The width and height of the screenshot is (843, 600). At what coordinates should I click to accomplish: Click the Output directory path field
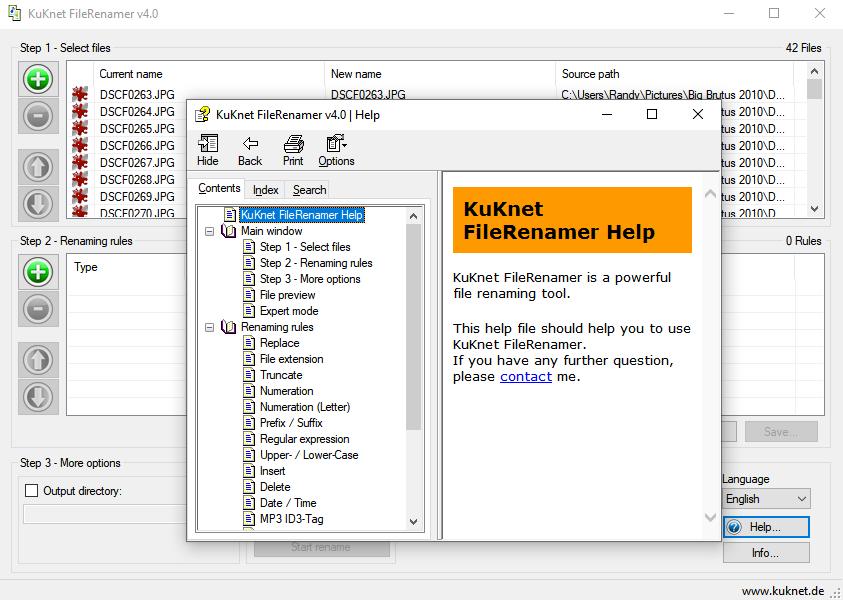coord(105,514)
